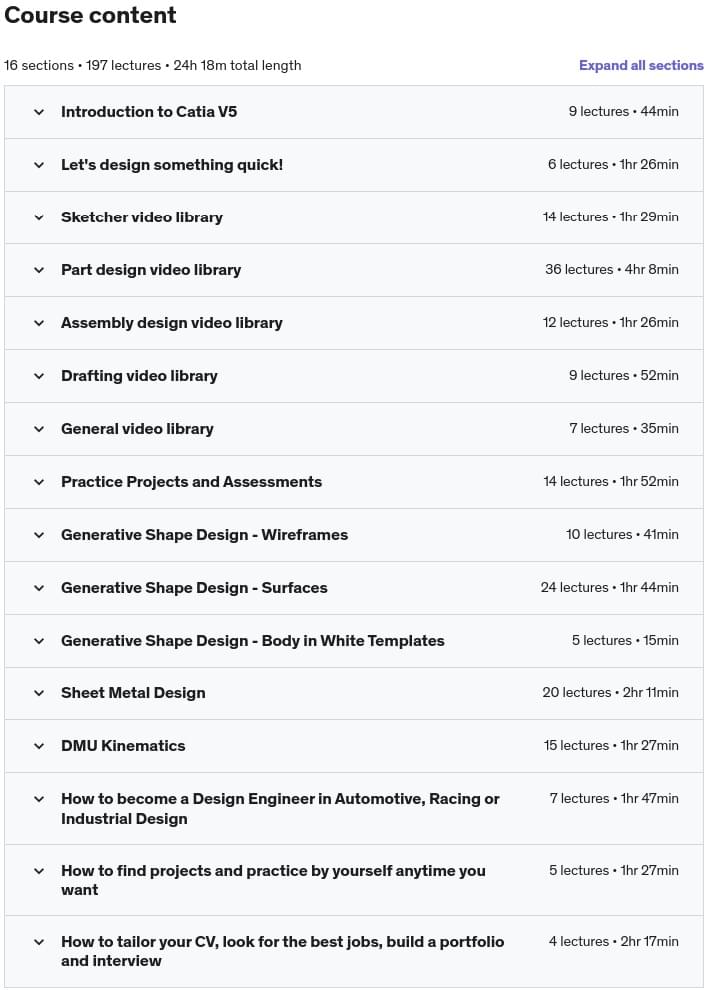709x990 pixels.
Task: Open the DMU Kinematics section title
Action: click(123, 746)
